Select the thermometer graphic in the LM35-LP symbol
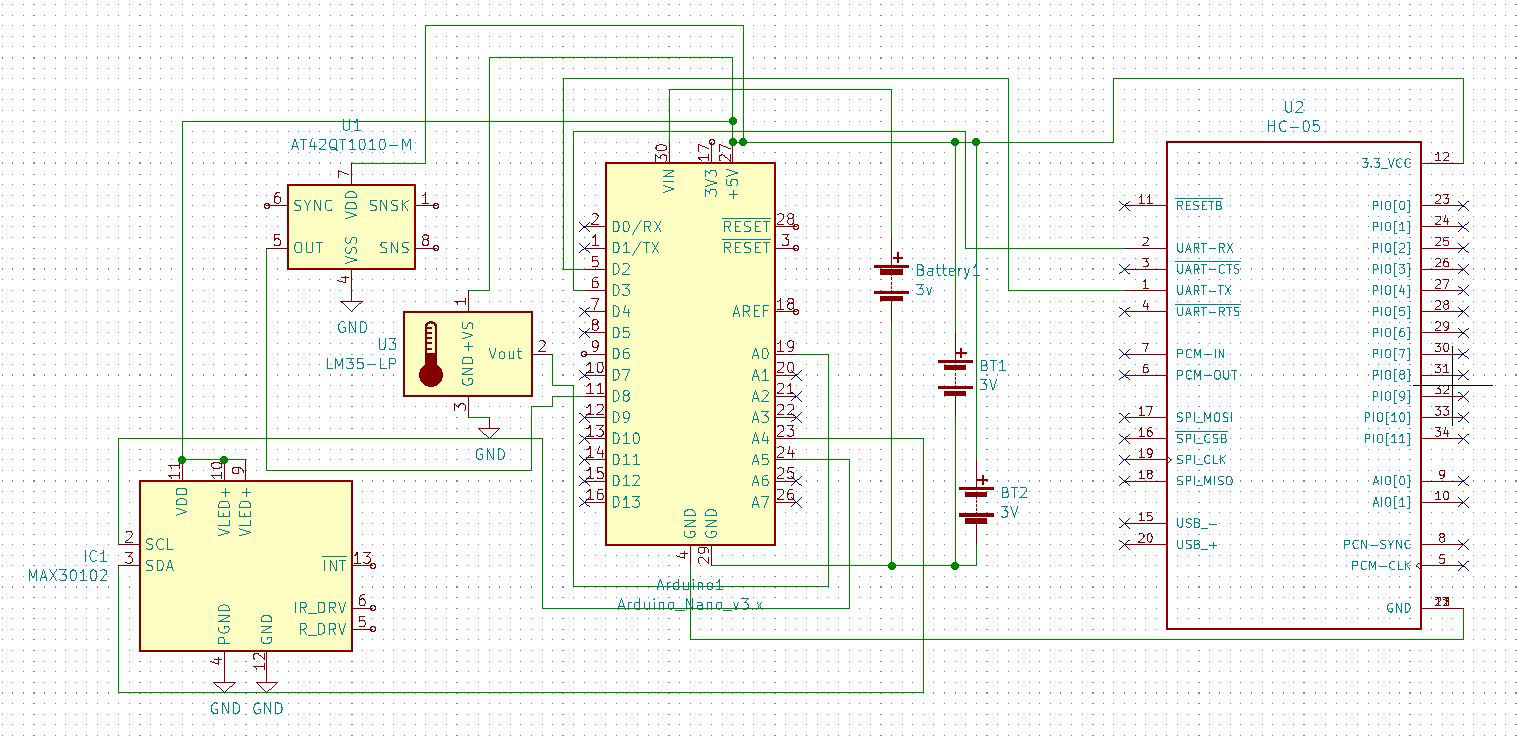Screen dimensions: 1517x736 point(431,354)
